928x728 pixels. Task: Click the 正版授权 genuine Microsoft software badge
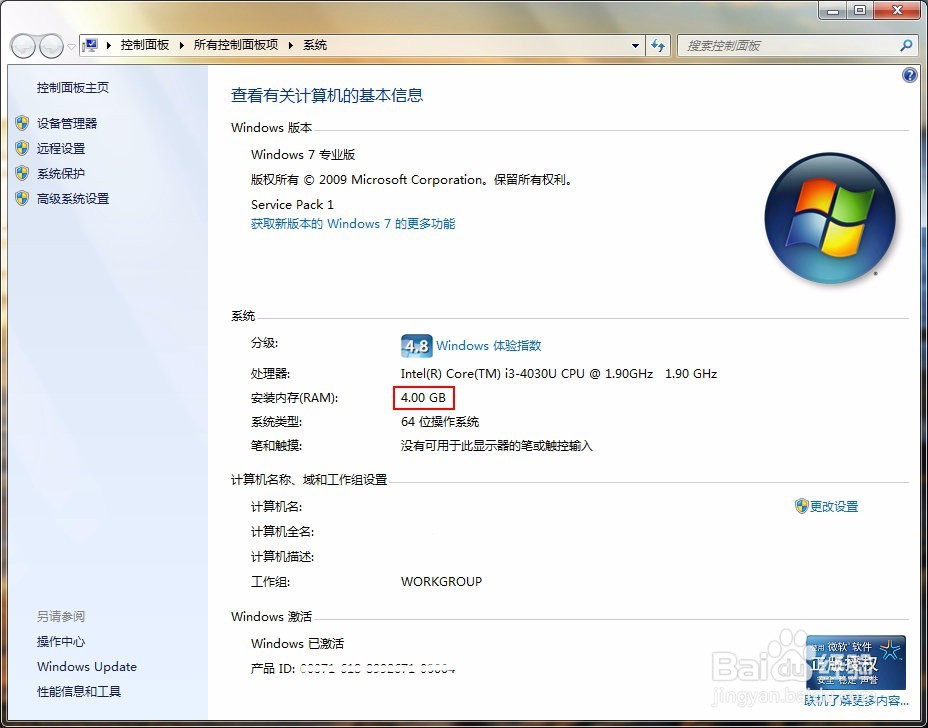(856, 663)
